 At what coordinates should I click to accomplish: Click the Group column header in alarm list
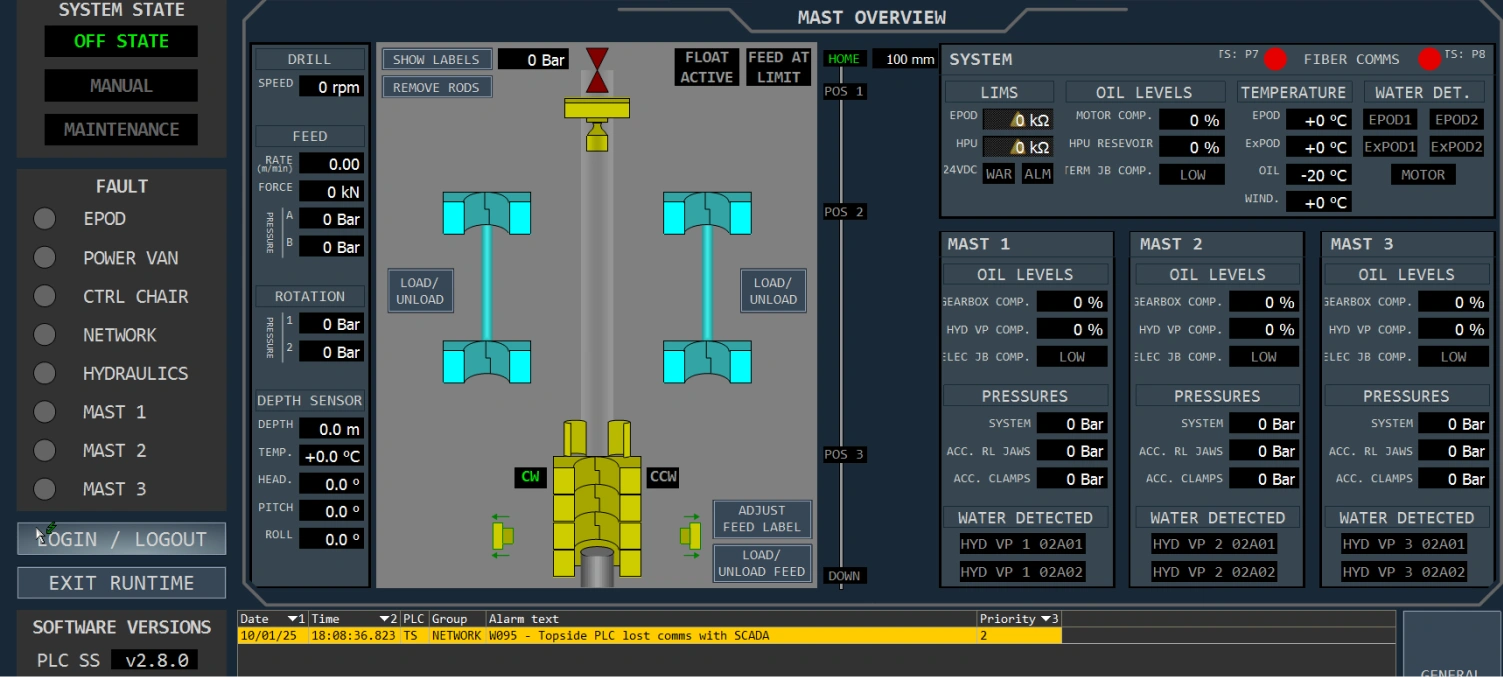[457, 619]
